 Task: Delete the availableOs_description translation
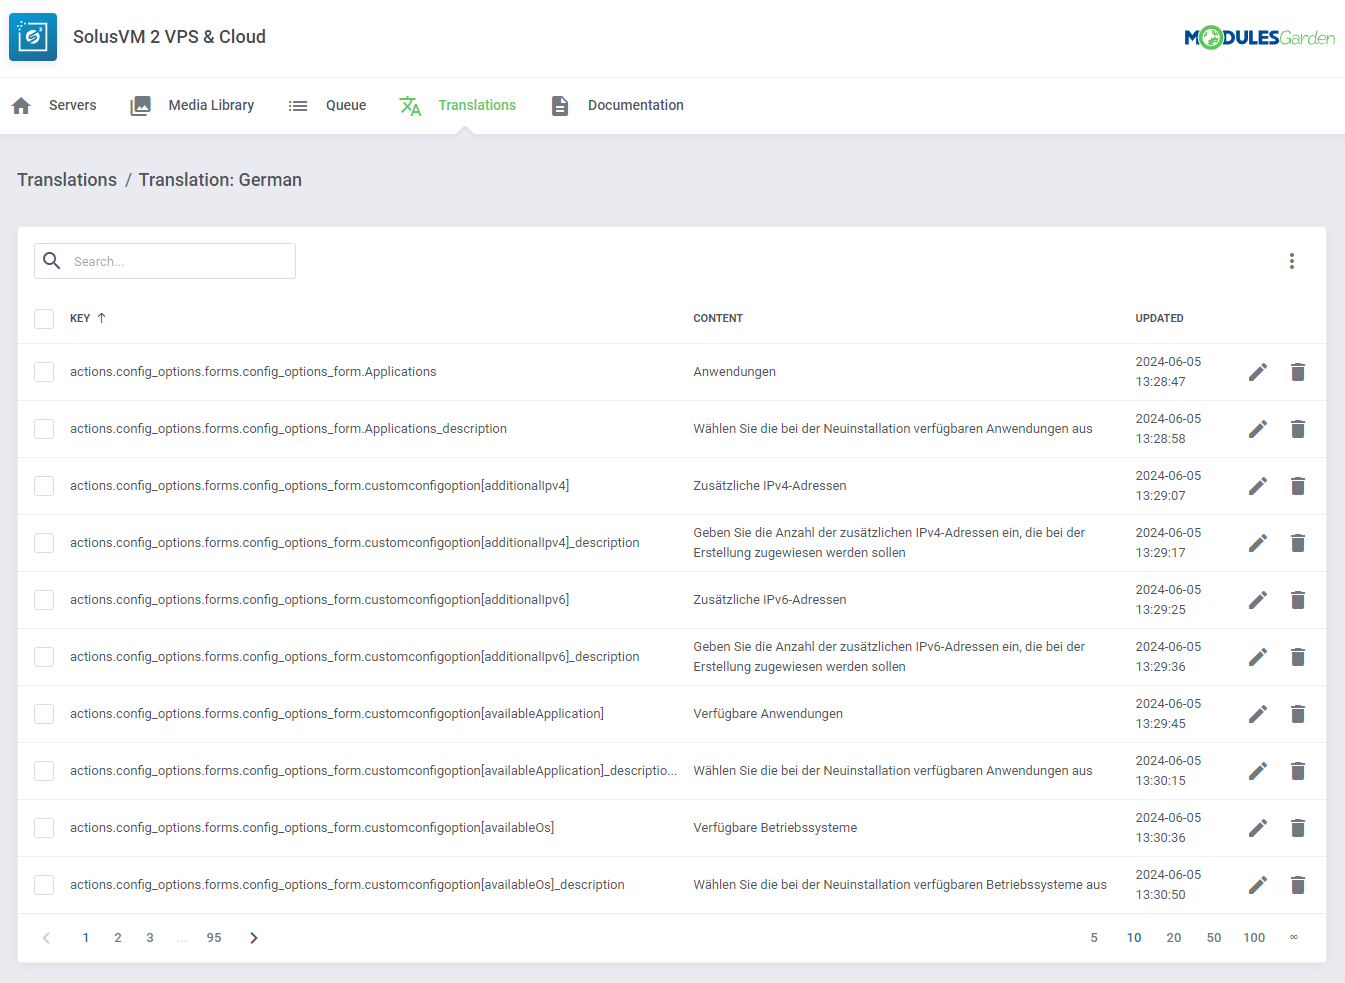(1298, 884)
